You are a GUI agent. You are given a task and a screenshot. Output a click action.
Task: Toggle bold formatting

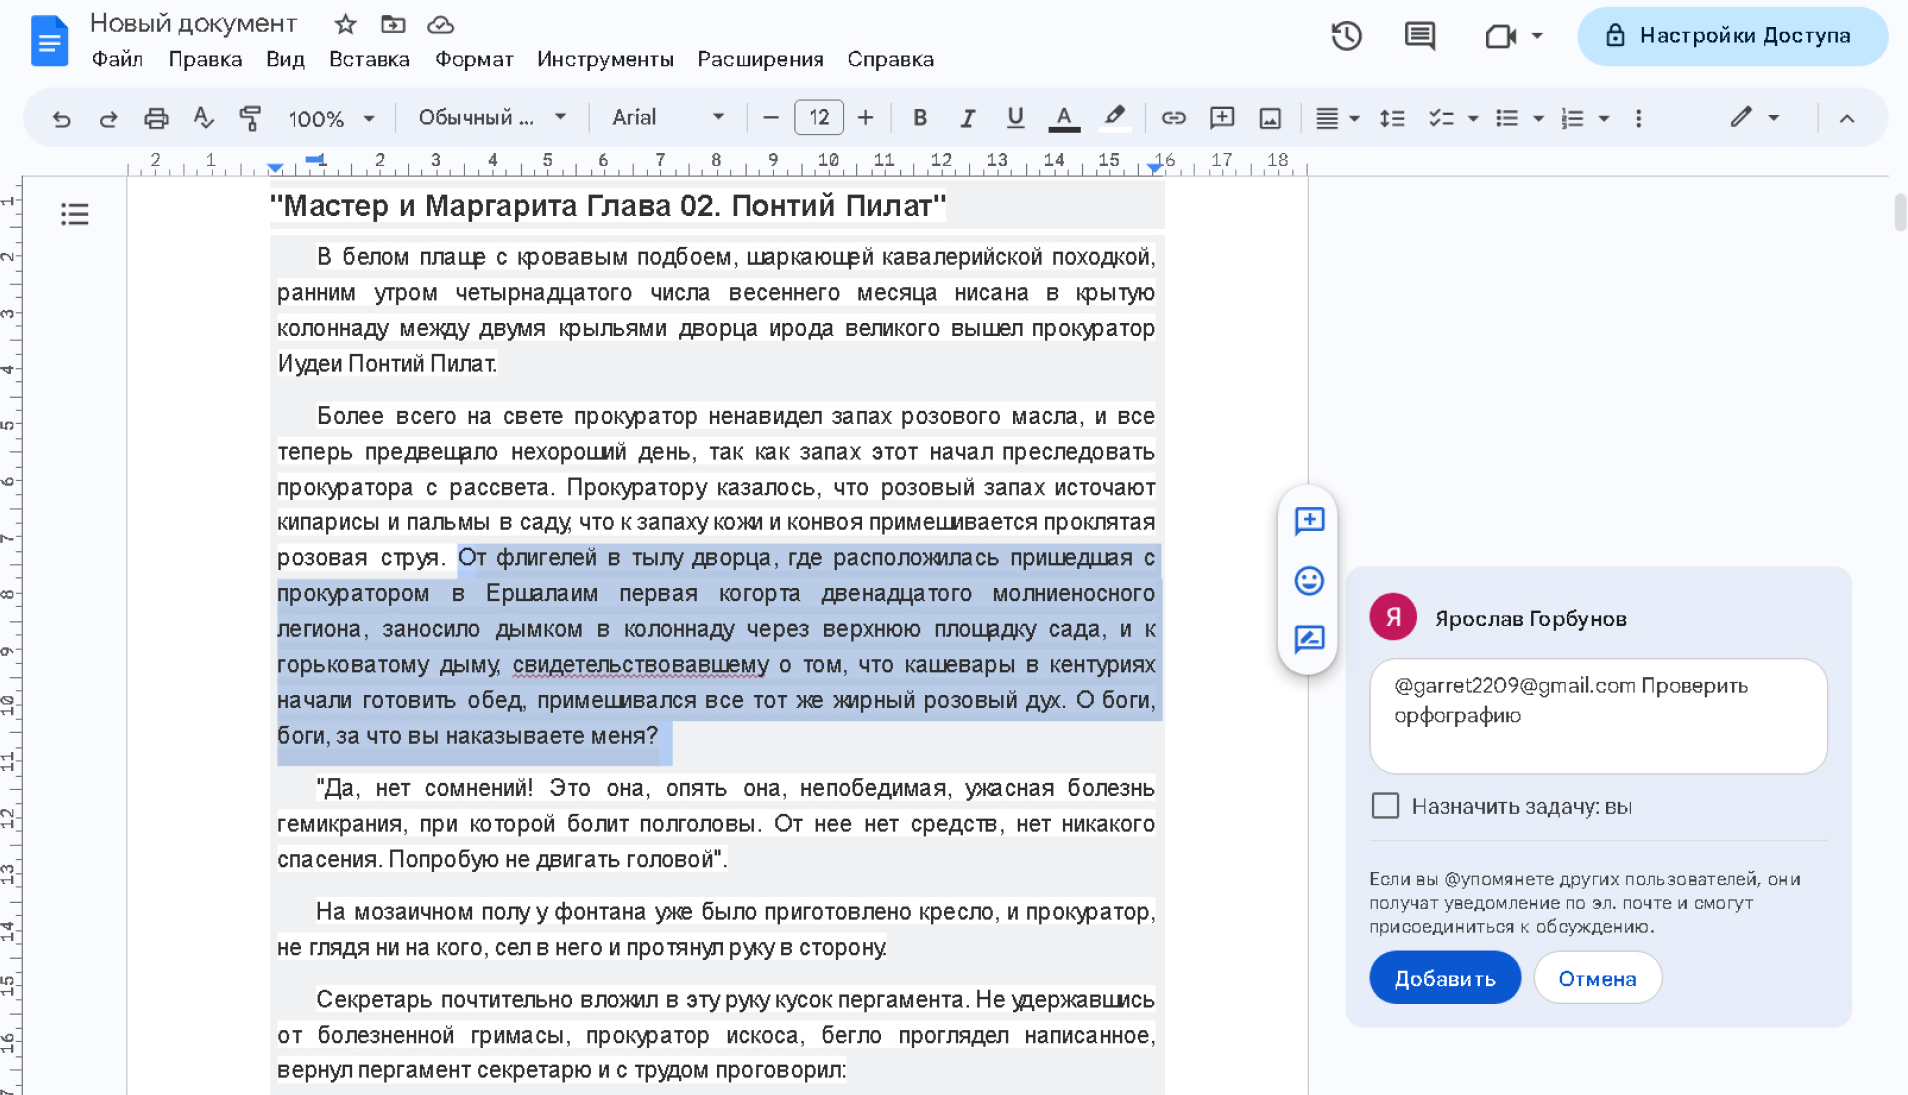919,118
